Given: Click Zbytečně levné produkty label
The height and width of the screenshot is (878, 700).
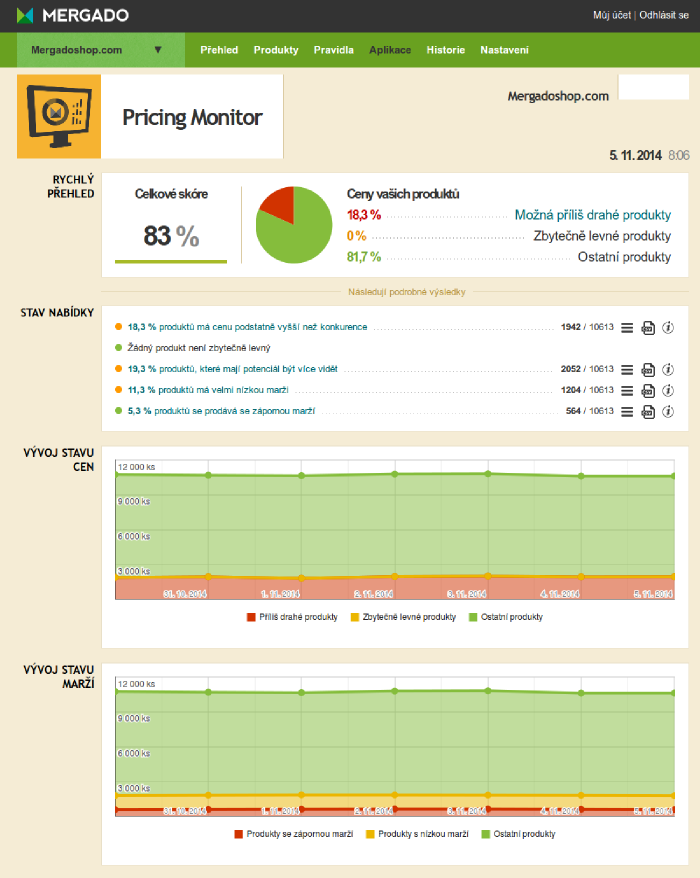Looking at the screenshot, I should (x=602, y=236).
